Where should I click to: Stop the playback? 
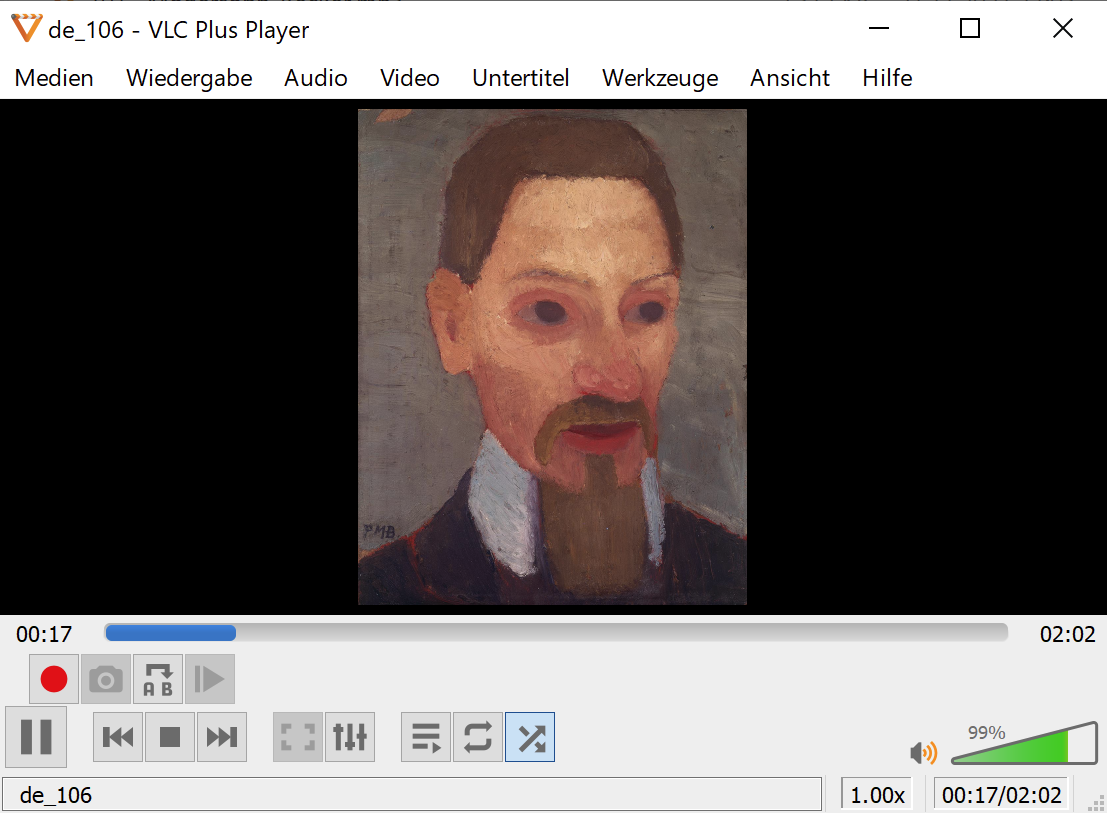[170, 738]
